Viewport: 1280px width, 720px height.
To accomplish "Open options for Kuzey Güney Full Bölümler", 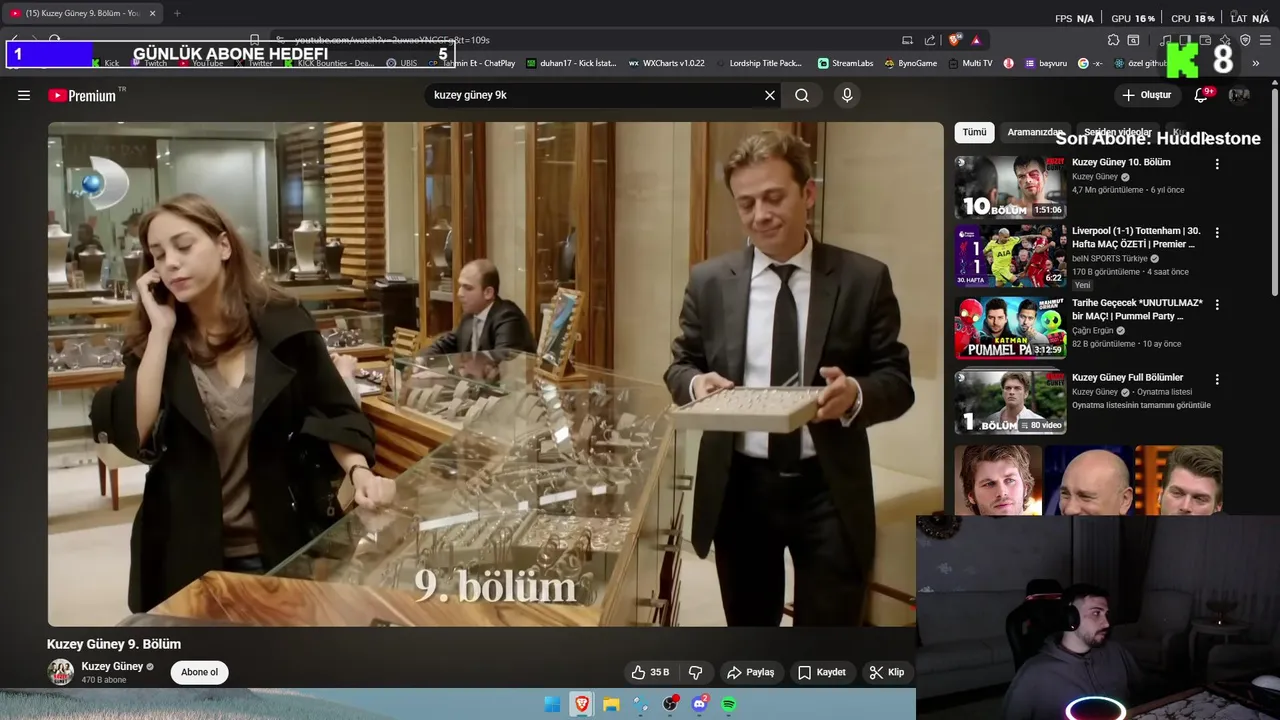I will click(x=1217, y=380).
